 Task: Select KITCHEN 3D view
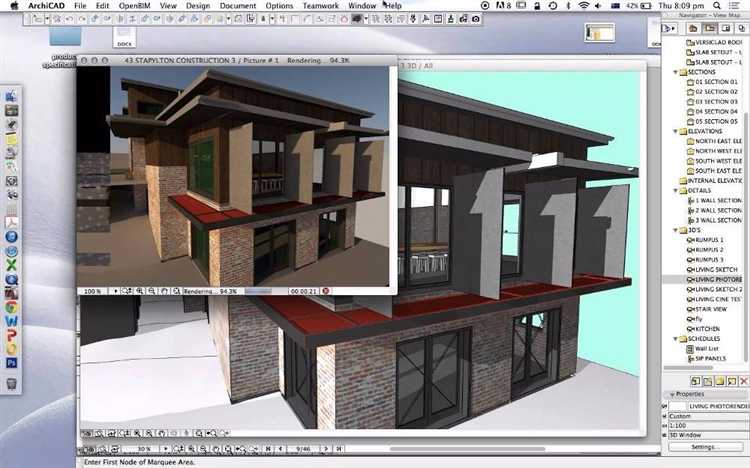(703, 329)
